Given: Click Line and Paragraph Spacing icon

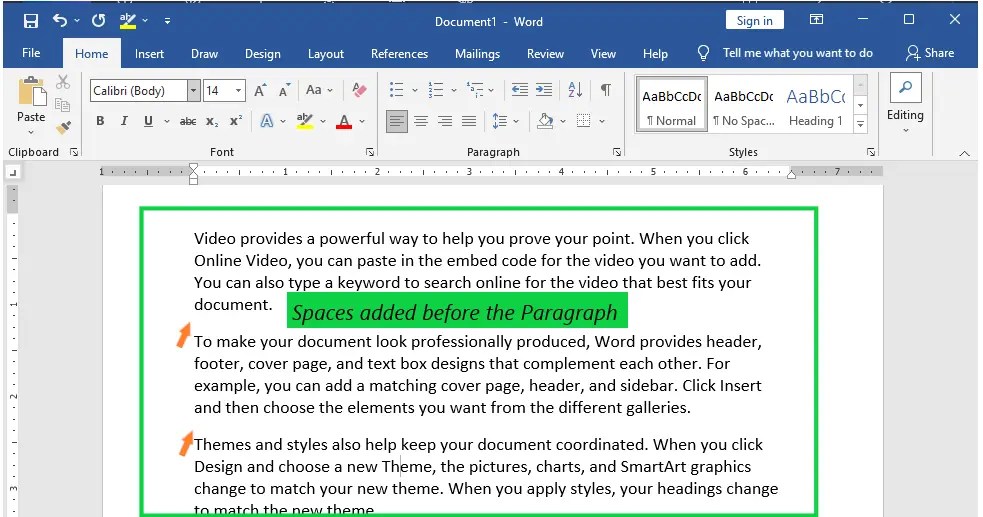Looking at the screenshot, I should coord(500,121).
